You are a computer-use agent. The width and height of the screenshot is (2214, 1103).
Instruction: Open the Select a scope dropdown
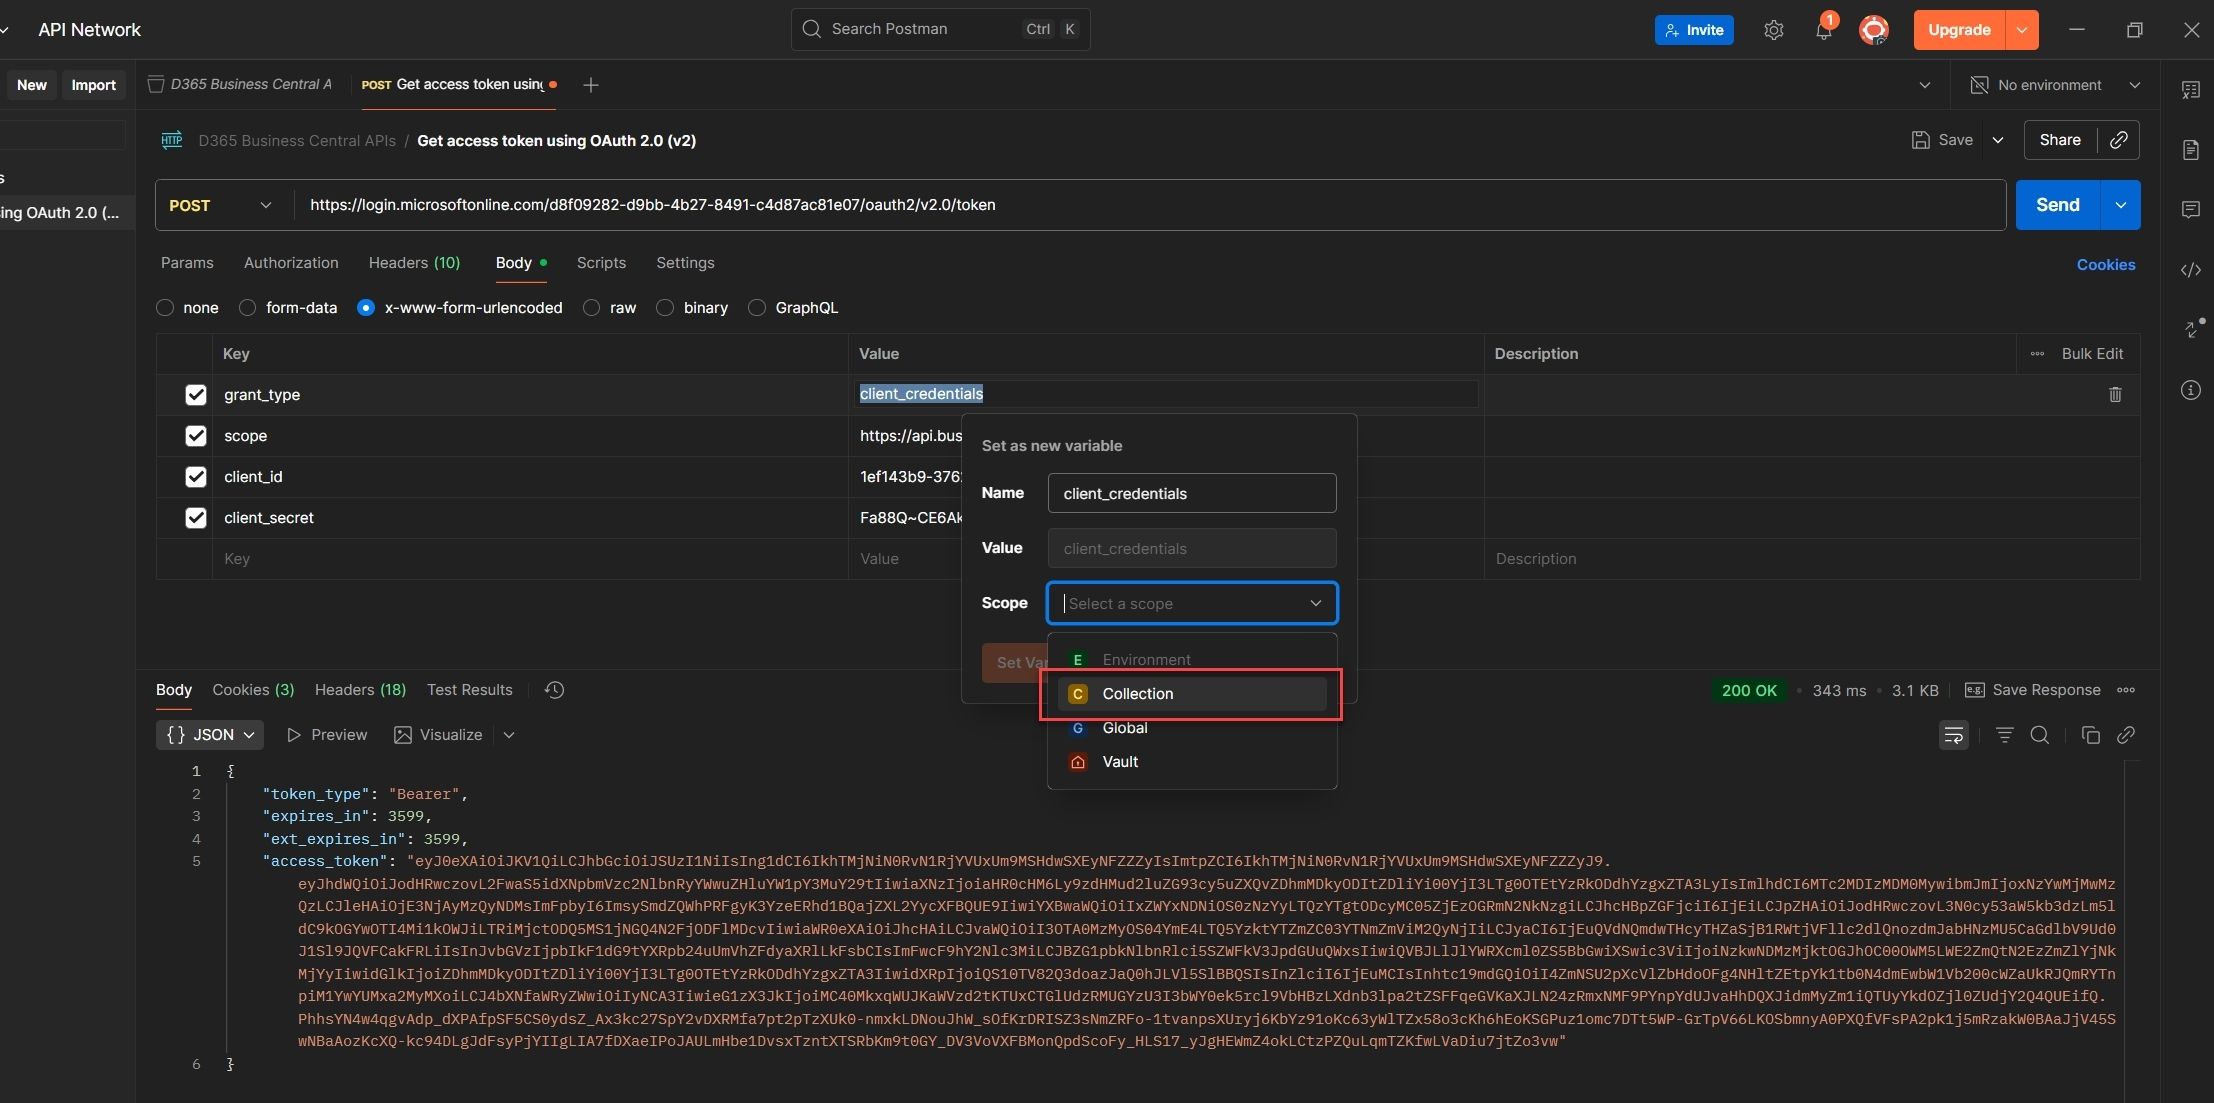point(1191,603)
